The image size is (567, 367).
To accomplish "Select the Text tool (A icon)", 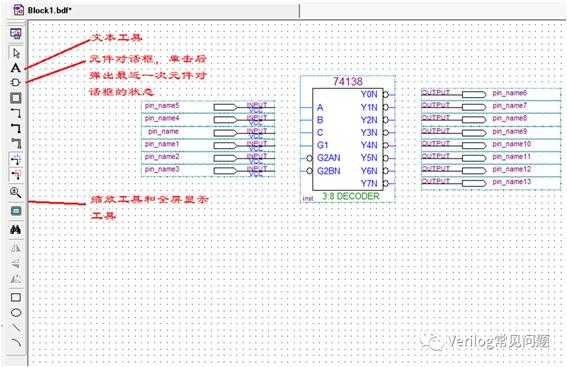I will 15,68.
